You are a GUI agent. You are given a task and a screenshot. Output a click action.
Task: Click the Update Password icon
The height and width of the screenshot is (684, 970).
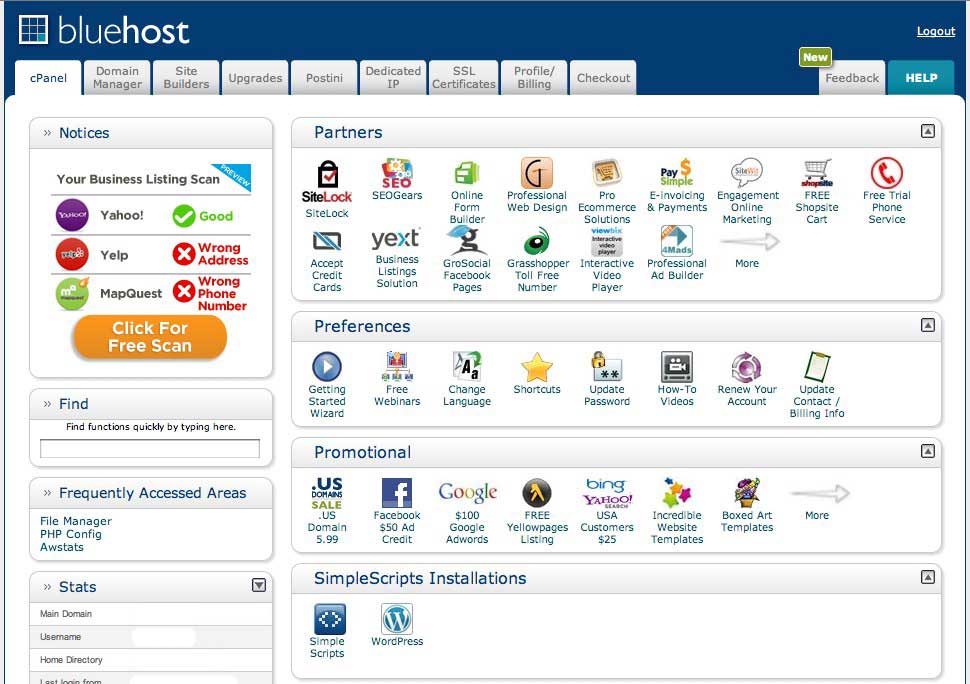(x=607, y=368)
